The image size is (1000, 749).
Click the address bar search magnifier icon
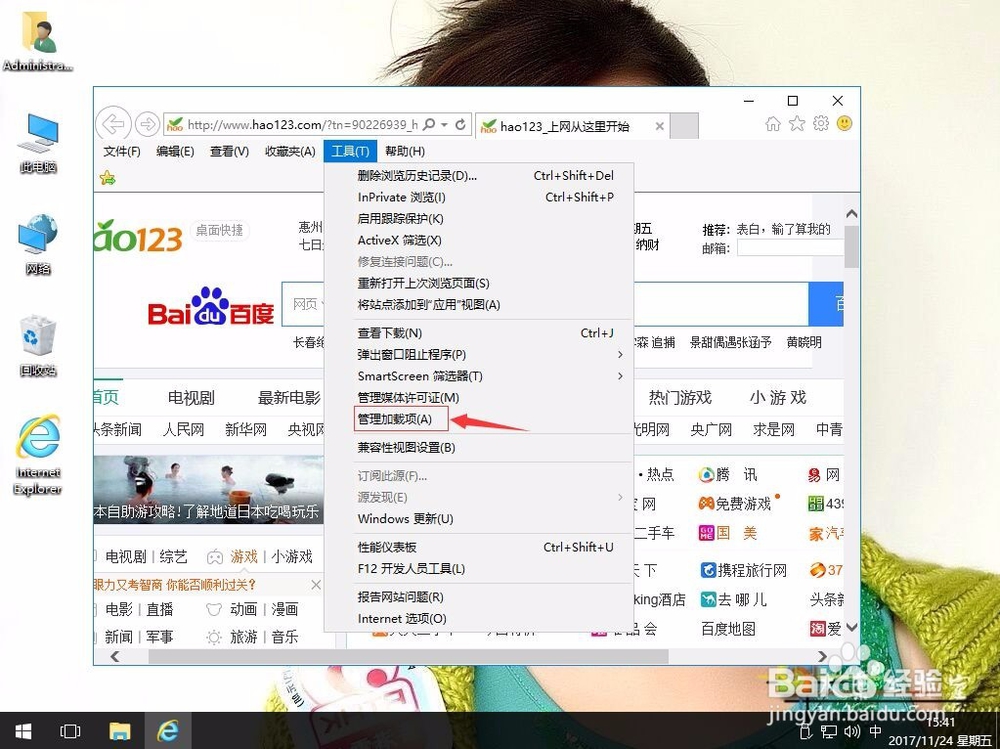(x=429, y=124)
